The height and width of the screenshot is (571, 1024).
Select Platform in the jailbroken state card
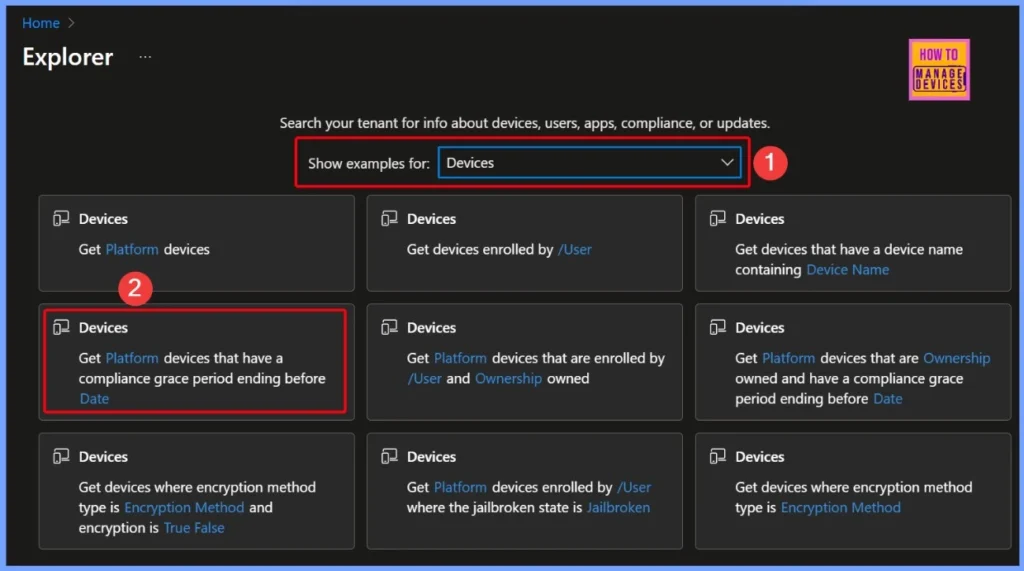coord(460,487)
